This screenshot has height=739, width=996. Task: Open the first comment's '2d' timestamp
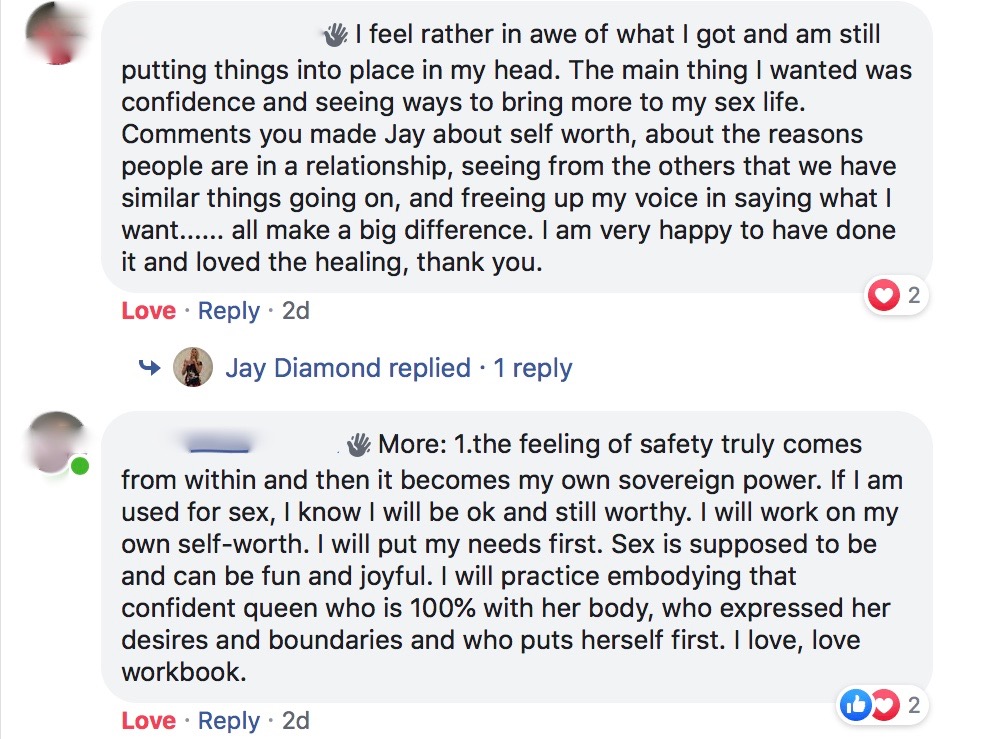click(x=296, y=311)
